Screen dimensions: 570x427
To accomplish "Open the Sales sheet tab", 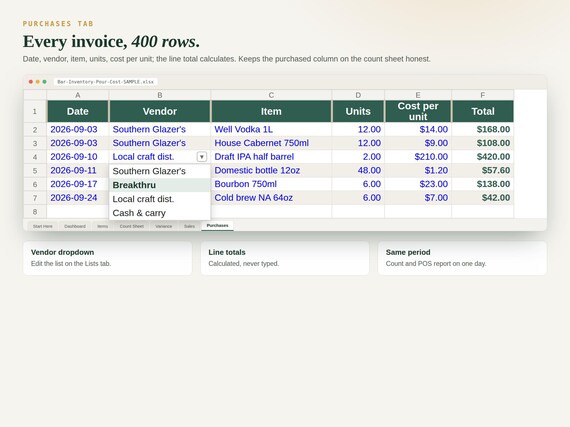I will click(x=189, y=226).
